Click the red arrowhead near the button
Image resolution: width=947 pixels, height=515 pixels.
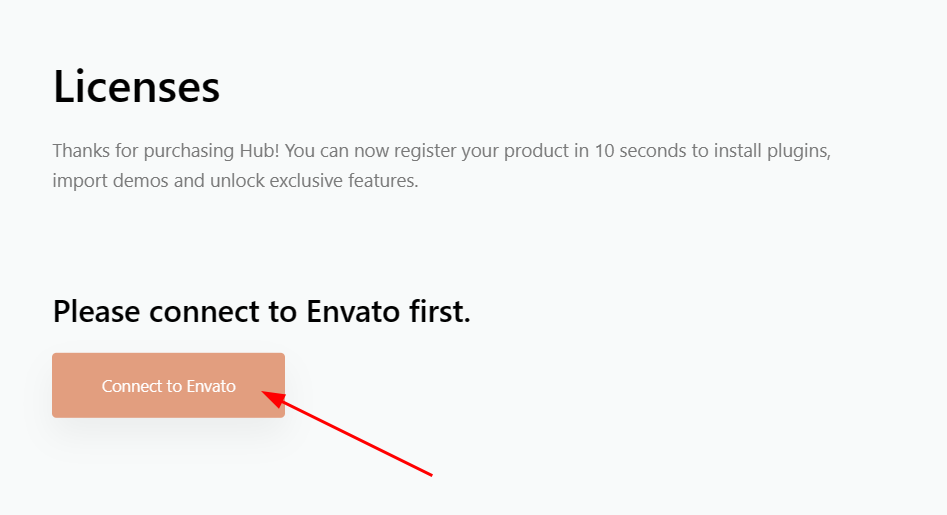pyautogui.click(x=268, y=395)
